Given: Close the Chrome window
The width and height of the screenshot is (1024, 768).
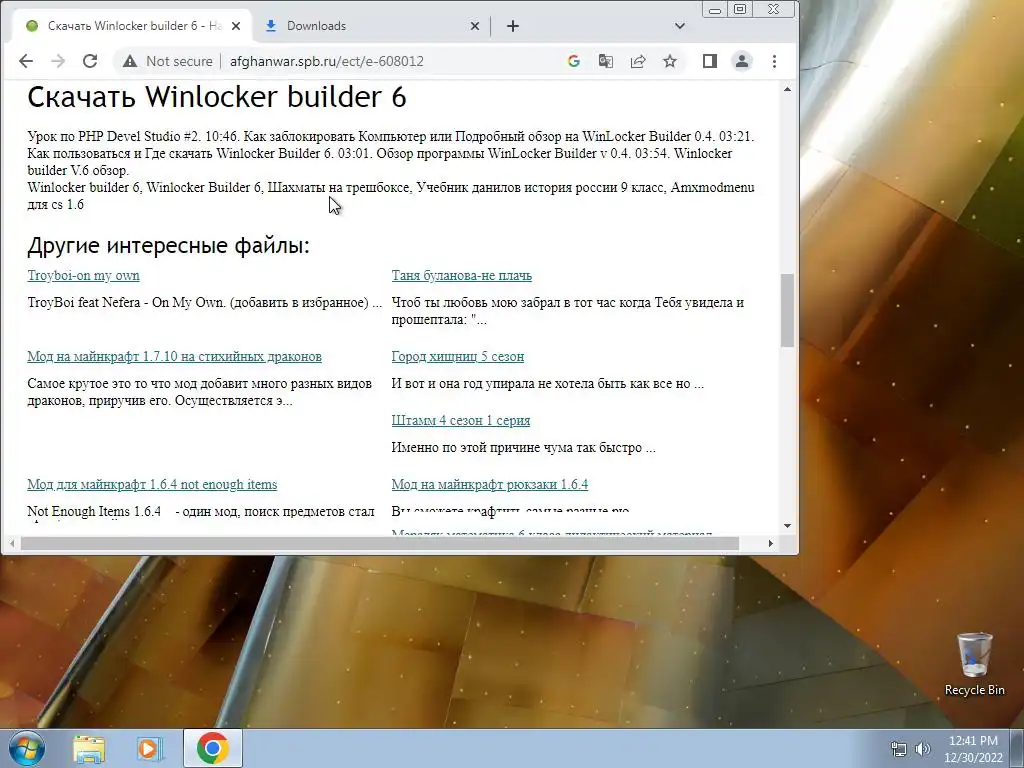Looking at the screenshot, I should [774, 9].
